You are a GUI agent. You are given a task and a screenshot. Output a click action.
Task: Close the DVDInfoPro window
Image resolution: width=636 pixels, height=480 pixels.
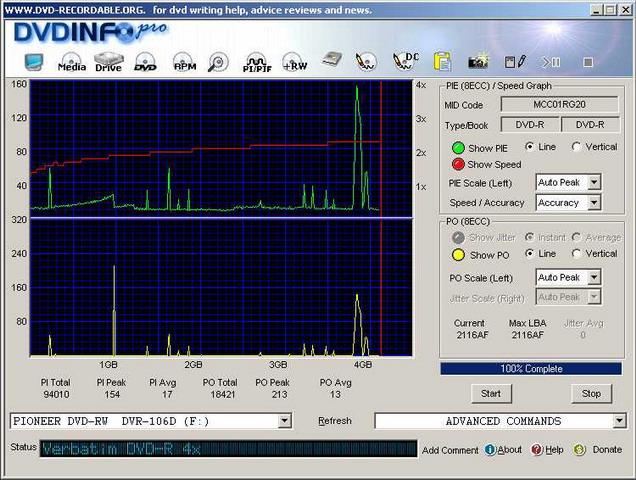[x=626, y=10]
